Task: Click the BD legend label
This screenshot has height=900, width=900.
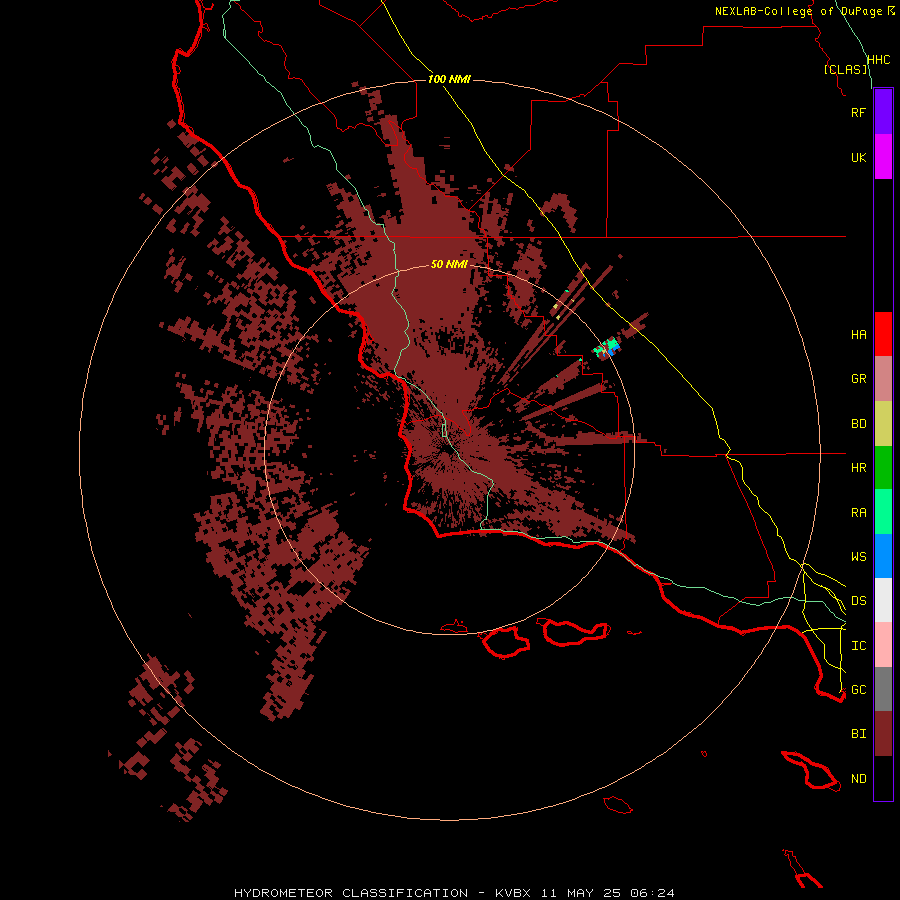Action: pyautogui.click(x=858, y=424)
